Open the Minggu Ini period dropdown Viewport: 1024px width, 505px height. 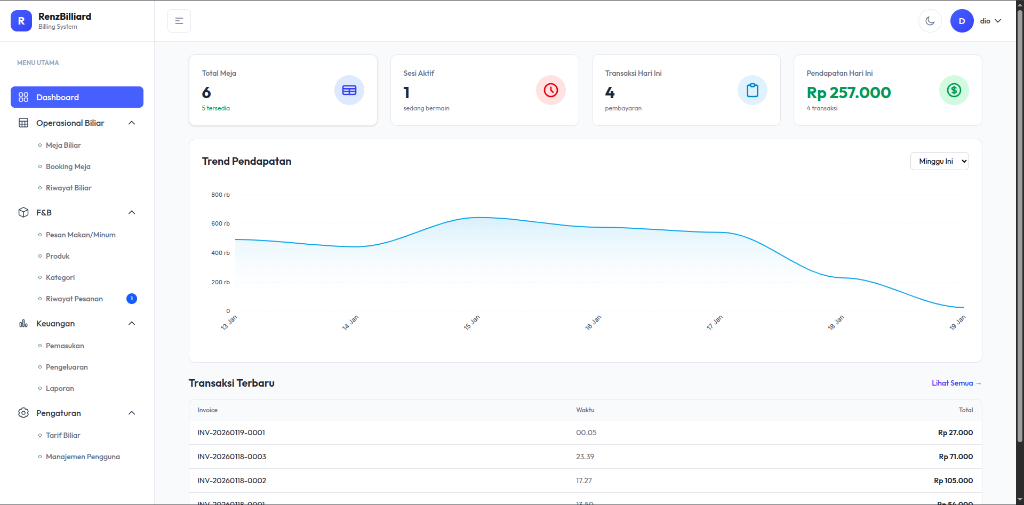point(939,161)
